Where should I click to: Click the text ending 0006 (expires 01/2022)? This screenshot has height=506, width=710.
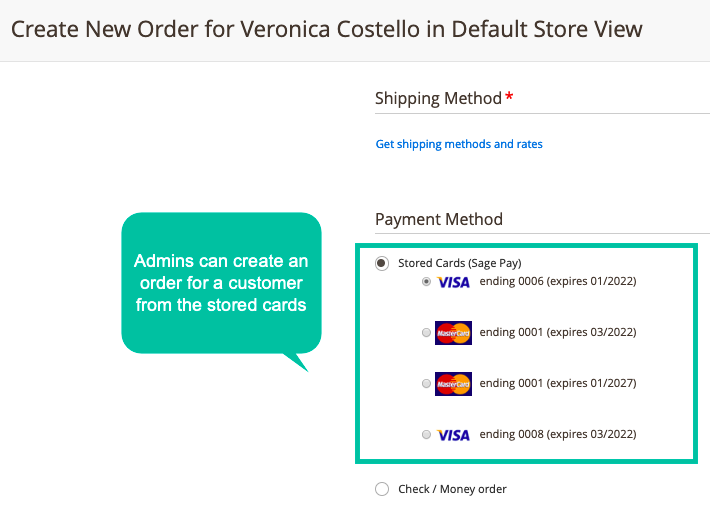click(x=558, y=281)
